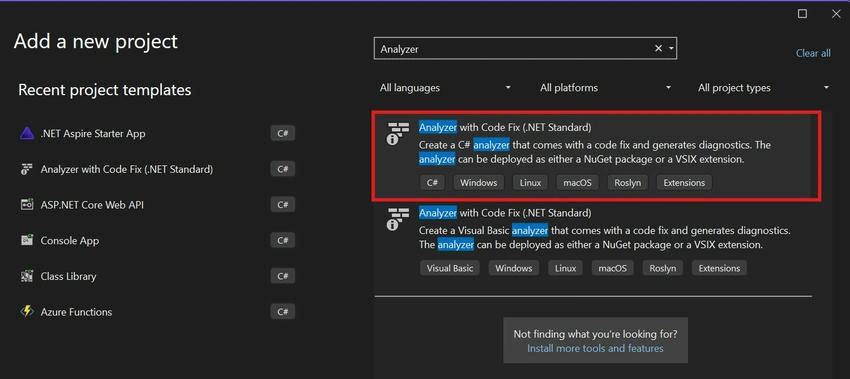Clear the search box with the X
Screen dimensions: 850x379
click(x=658, y=49)
